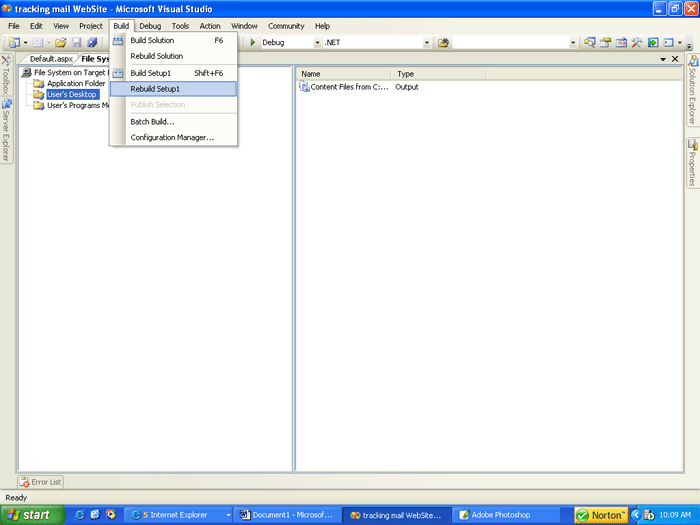This screenshot has height=525, width=700.
Task: Click the Add New Item toolbar icon
Action: pyautogui.click(x=38, y=42)
